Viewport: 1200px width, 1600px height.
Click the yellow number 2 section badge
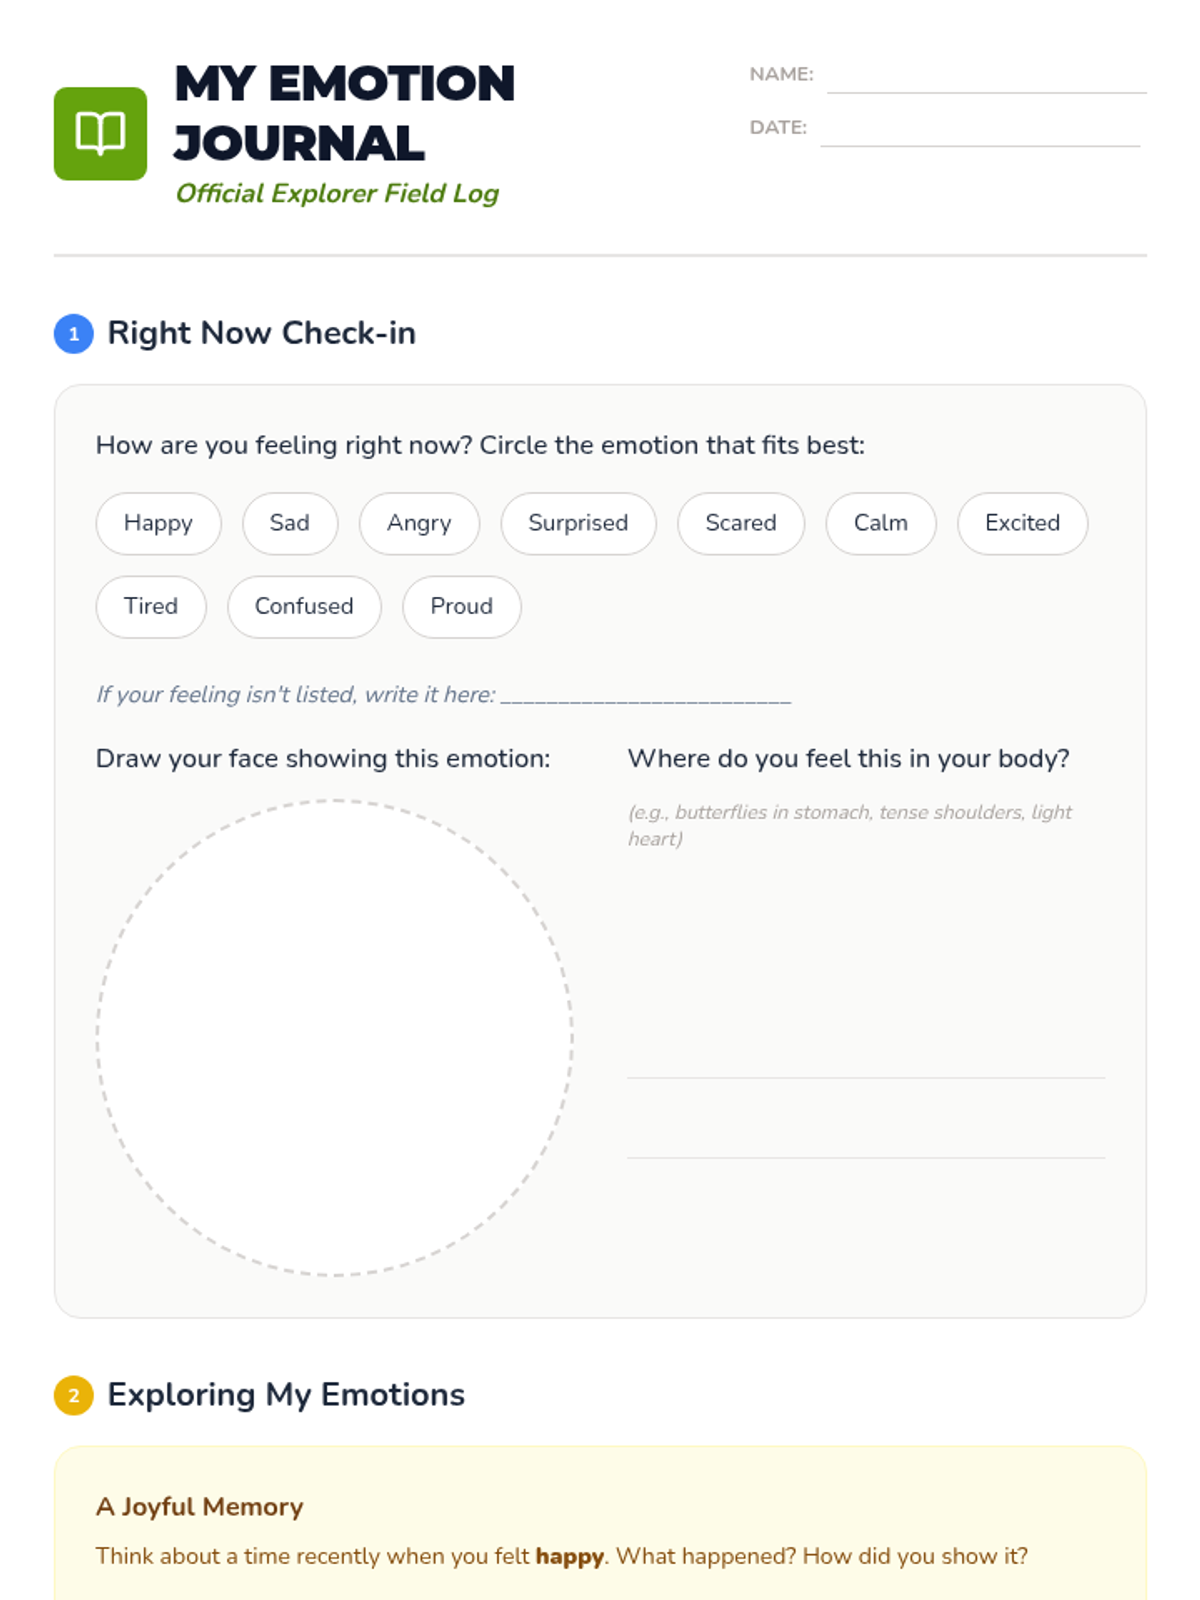[x=74, y=1396]
